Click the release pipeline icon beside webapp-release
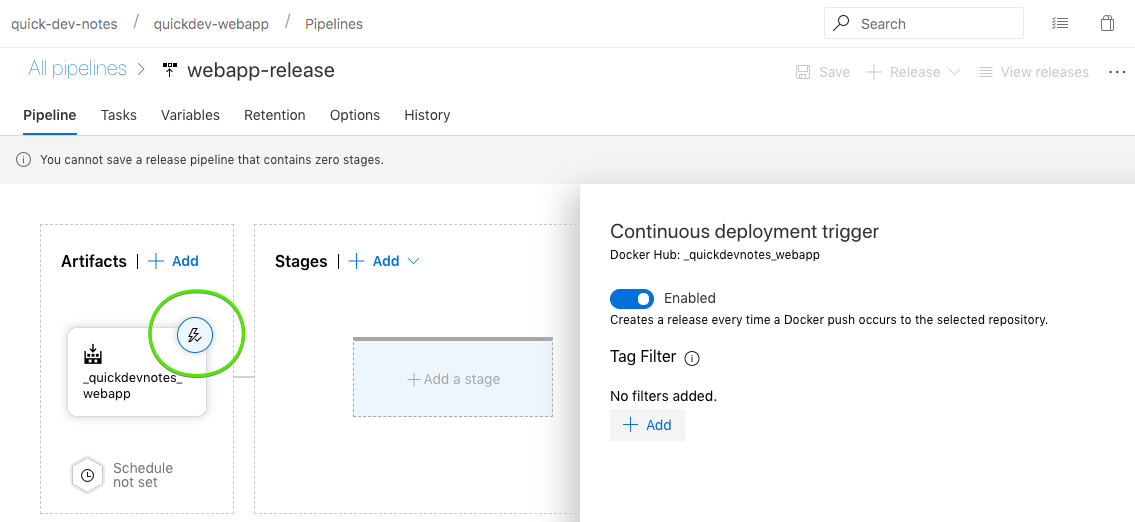1135x522 pixels. point(170,70)
